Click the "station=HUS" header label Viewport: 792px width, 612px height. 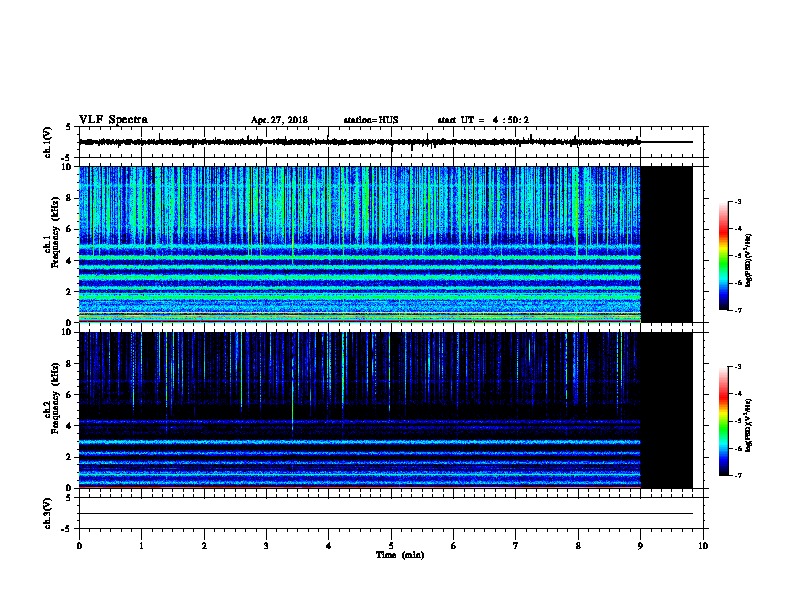(x=371, y=120)
